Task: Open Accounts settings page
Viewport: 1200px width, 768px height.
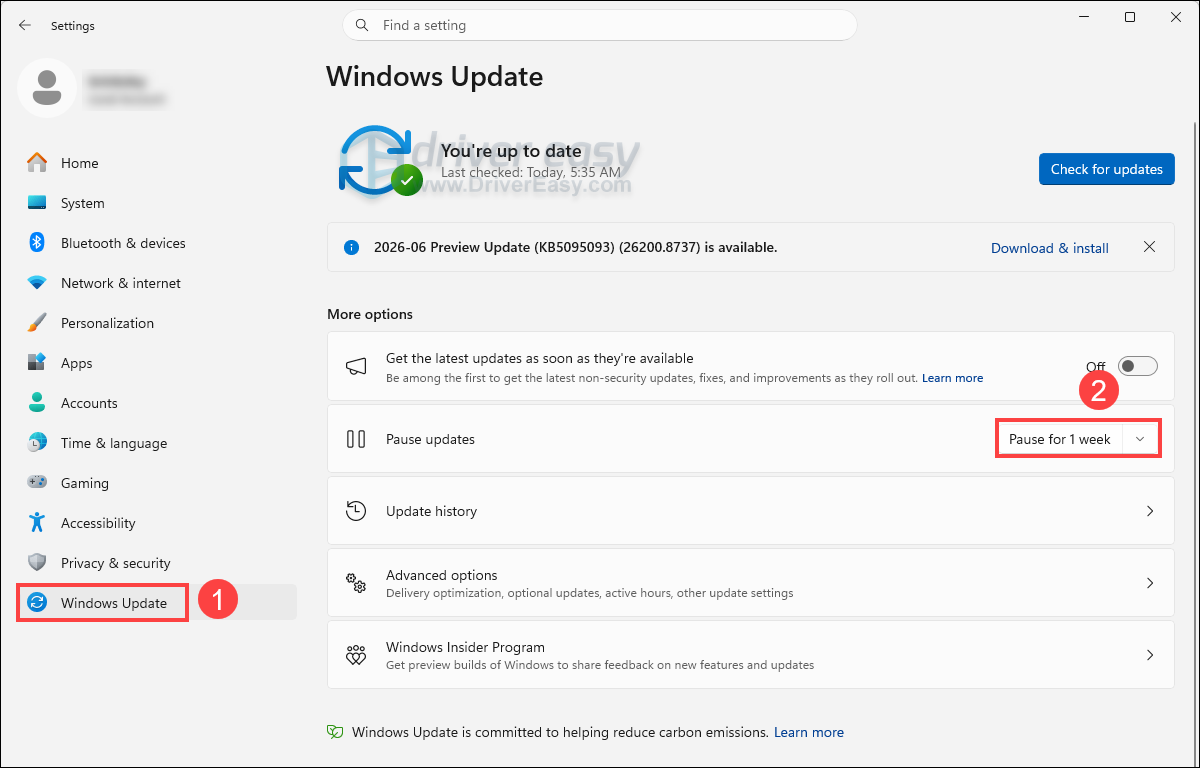Action: coord(157,403)
